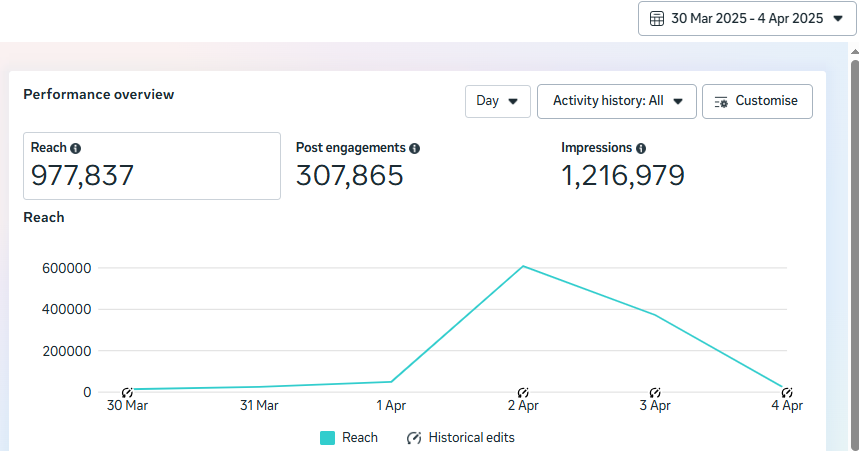Select the Reach metric card
The width and height of the screenshot is (859, 451).
(151, 166)
